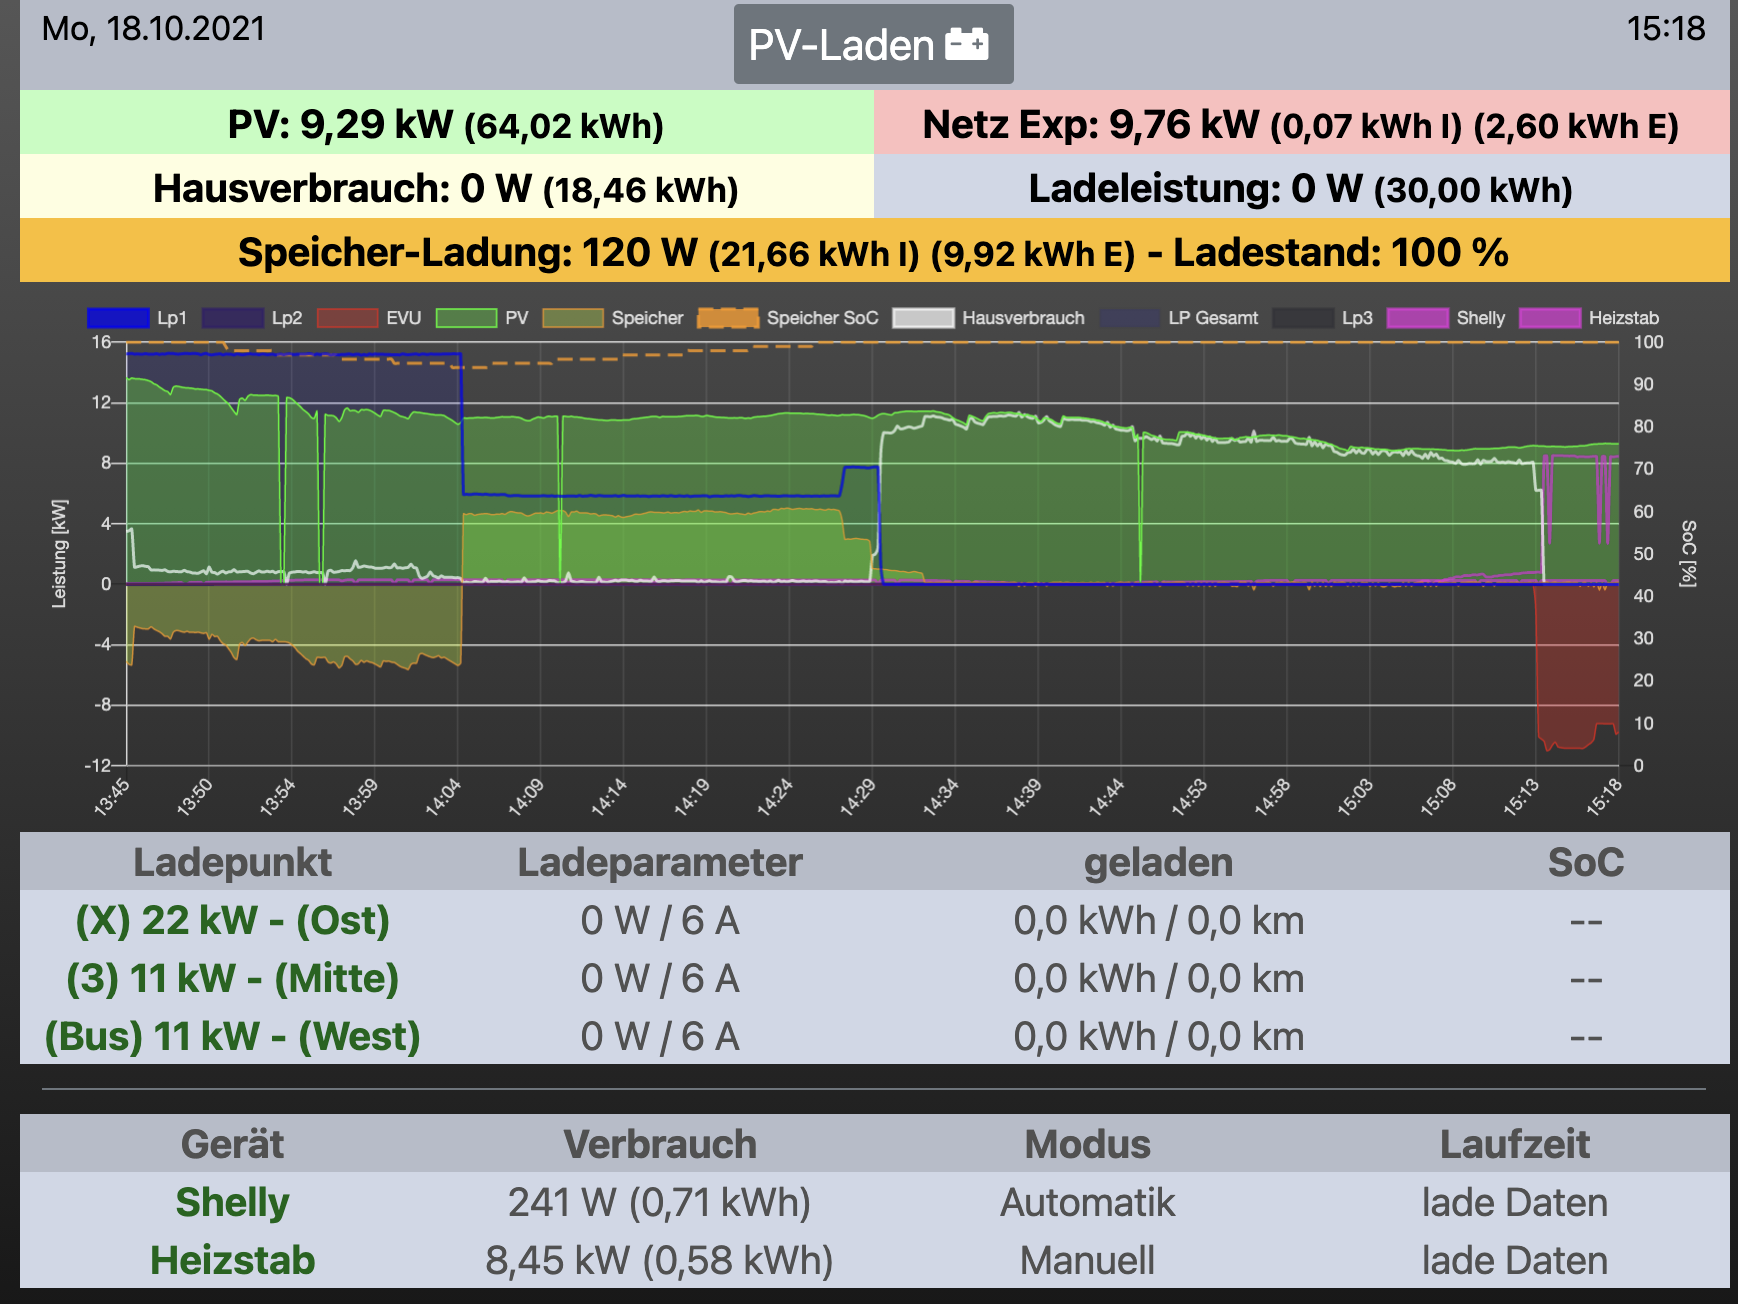The width and height of the screenshot is (1738, 1304).
Task: Click the Automatik mode of Shelly
Action: coord(1087,1203)
